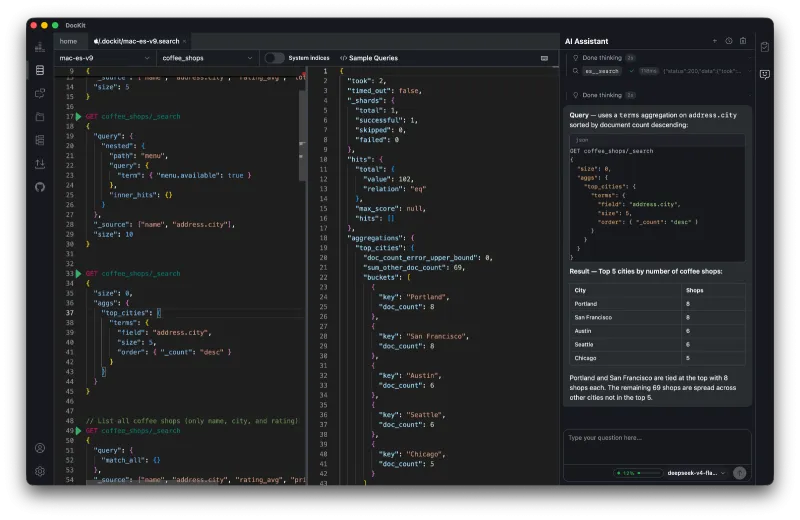The image size is (800, 520).
Task: Focus the Type your question here input
Action: [657, 445]
